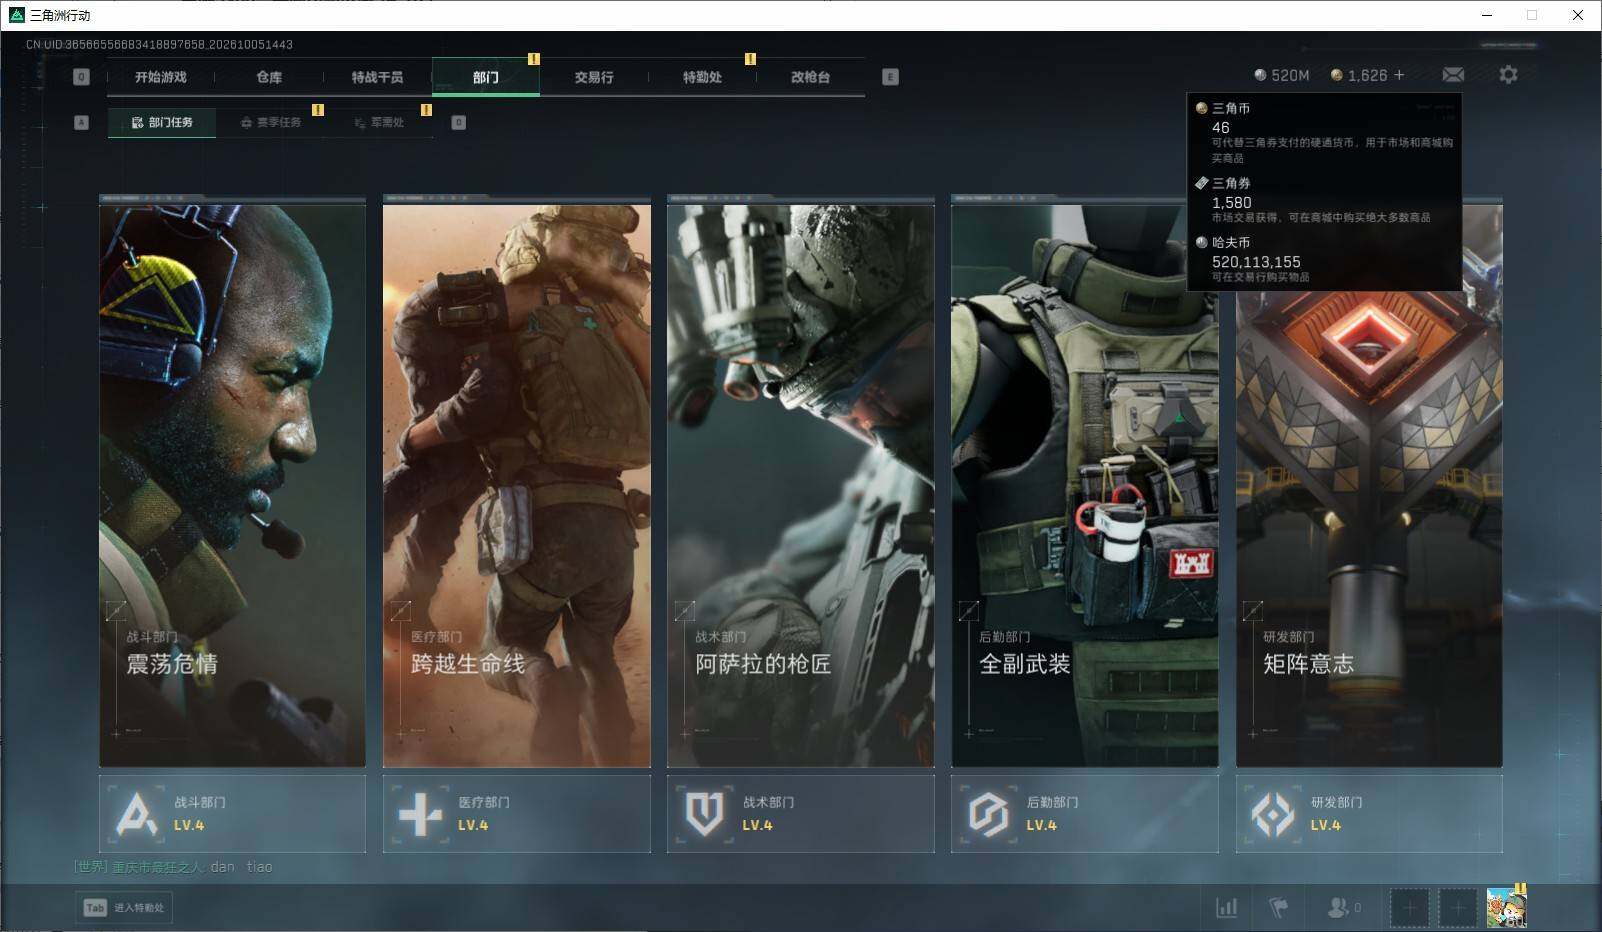Click the world chat message line
The height and width of the screenshot is (932, 1602).
click(173, 867)
